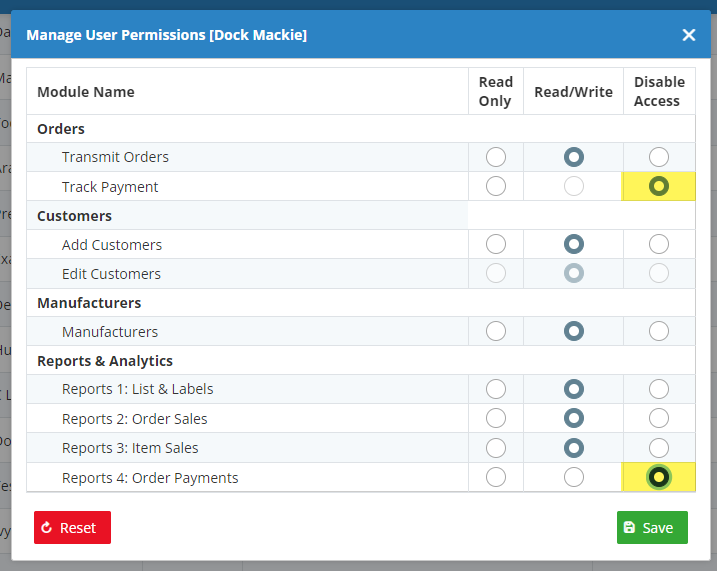This screenshot has width=717, height=571.
Task: Set Track Payment to Read Only
Action: click(x=496, y=186)
